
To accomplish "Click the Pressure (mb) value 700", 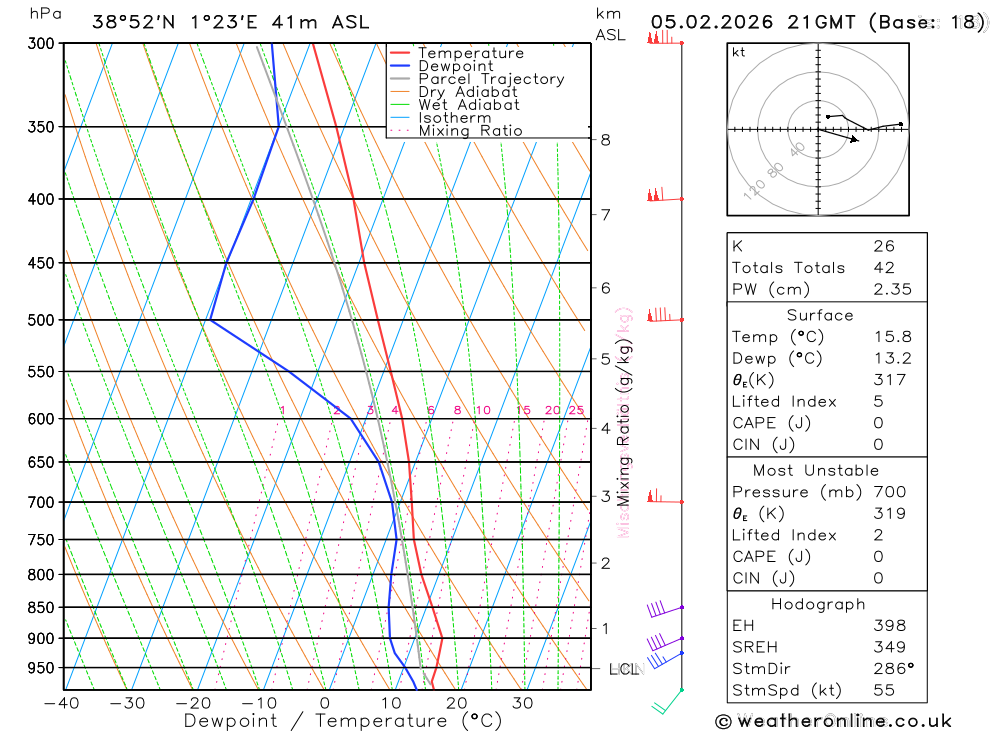I will pos(890,492).
